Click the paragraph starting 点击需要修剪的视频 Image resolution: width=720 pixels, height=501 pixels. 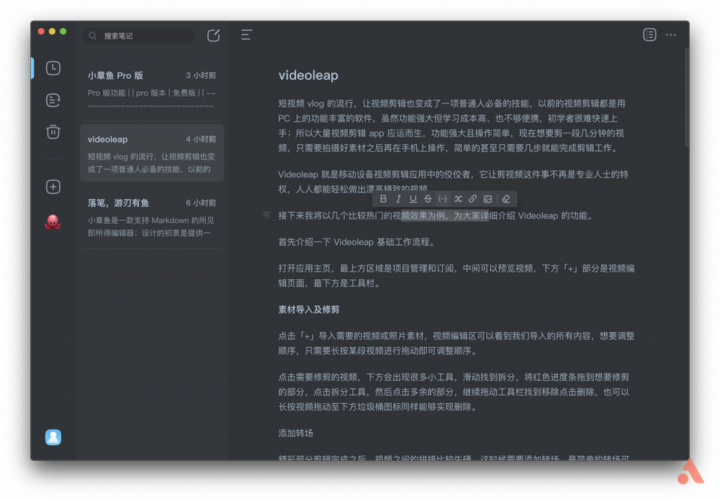click(454, 392)
